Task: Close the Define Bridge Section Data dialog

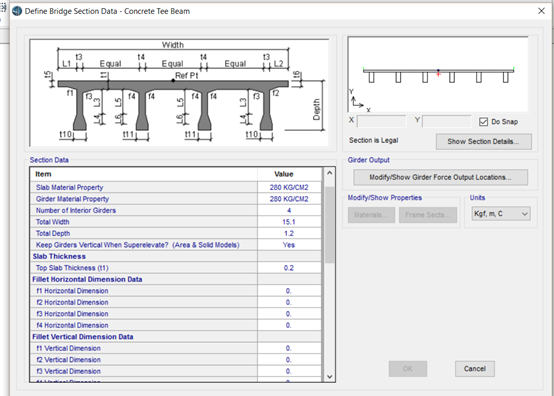Action: (x=541, y=11)
